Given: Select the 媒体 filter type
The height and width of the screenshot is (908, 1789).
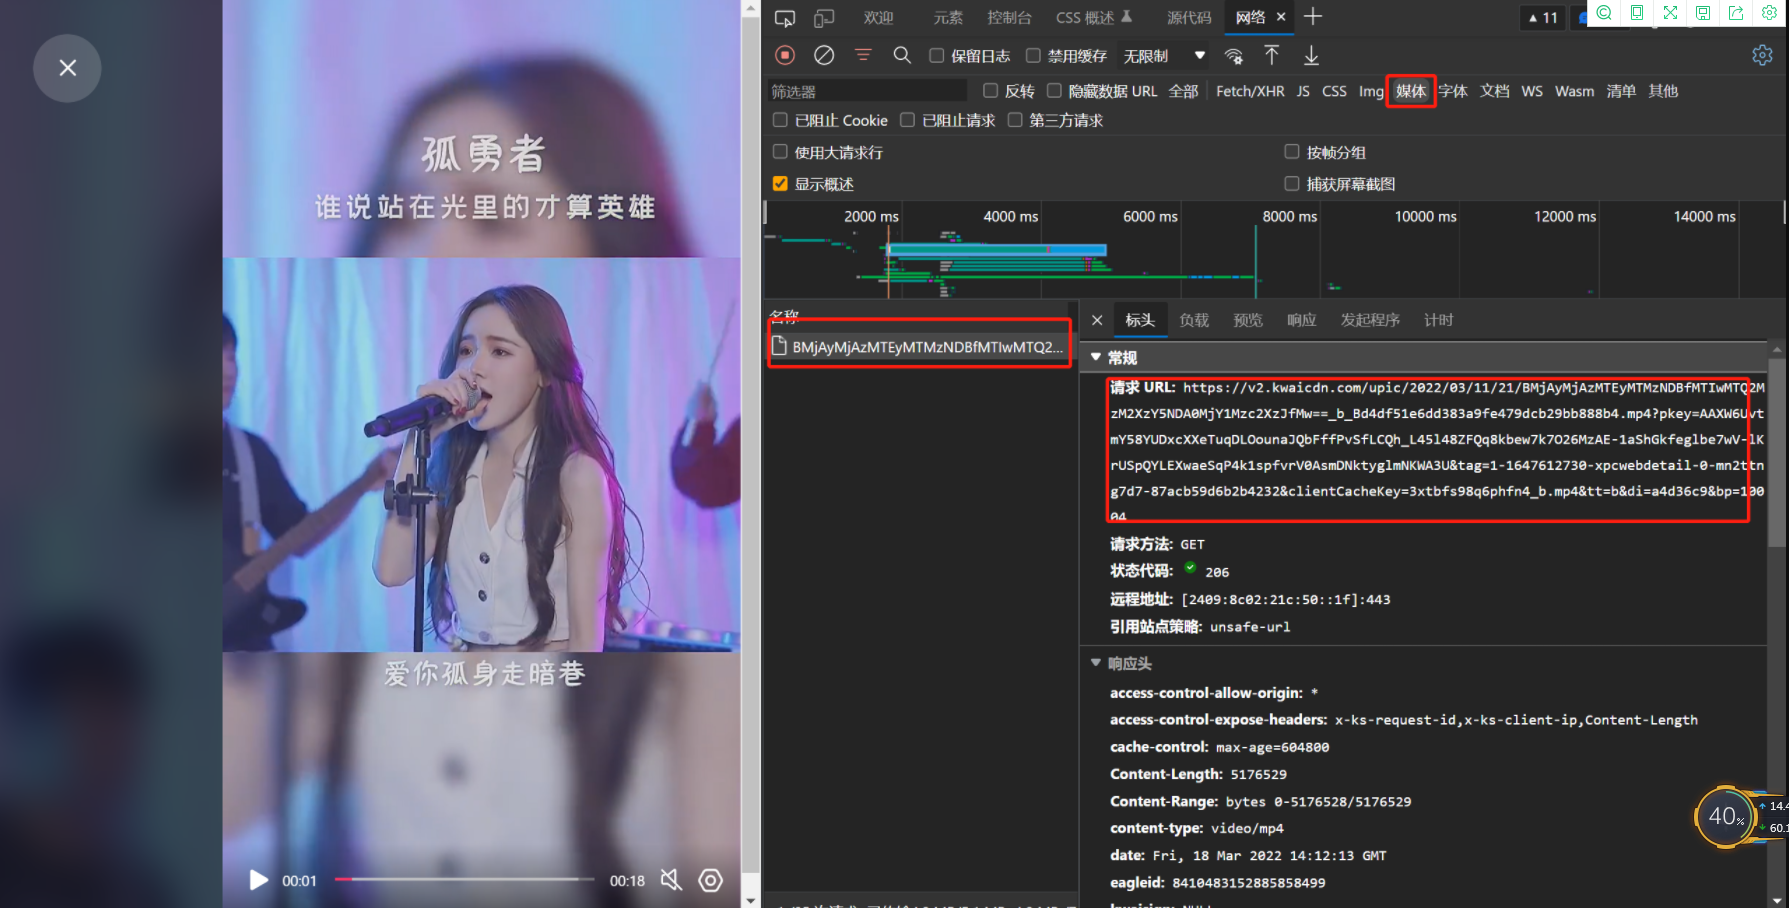Looking at the screenshot, I should (1410, 91).
